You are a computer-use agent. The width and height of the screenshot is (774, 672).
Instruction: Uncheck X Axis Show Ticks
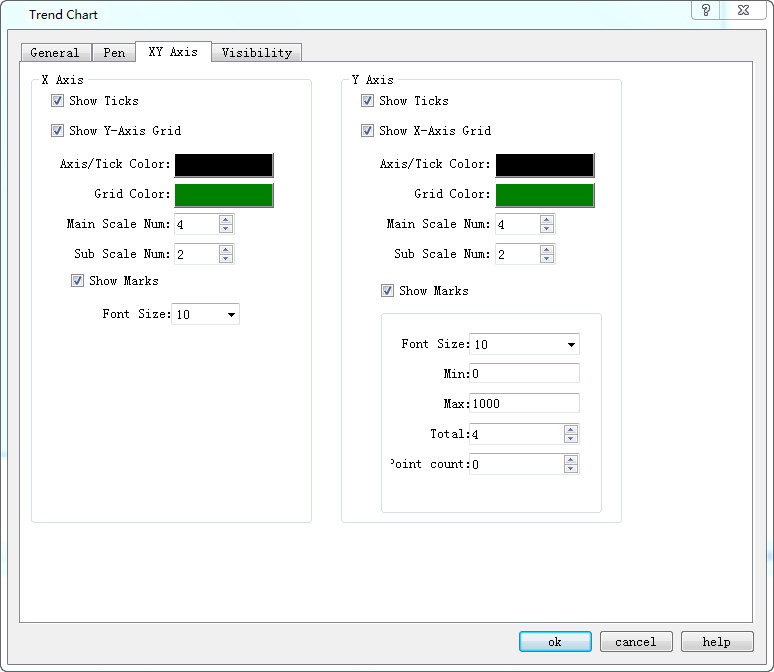[57, 101]
